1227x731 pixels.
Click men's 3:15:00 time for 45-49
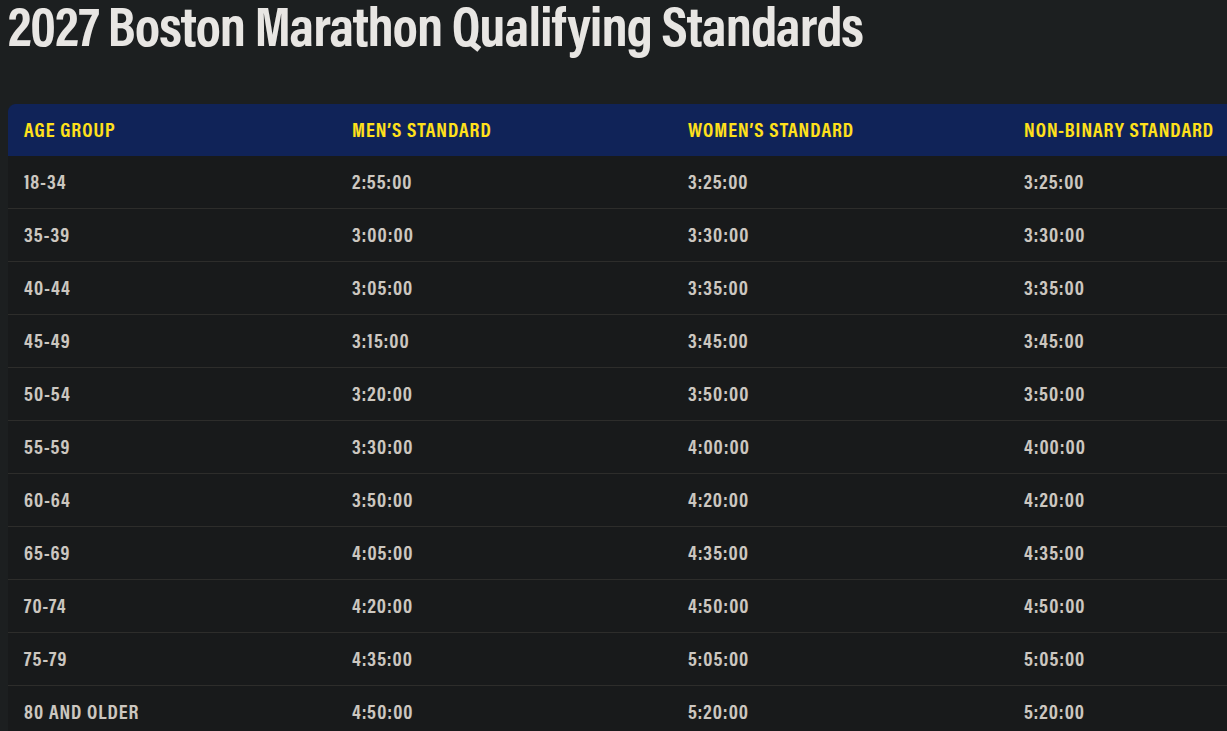click(x=380, y=342)
